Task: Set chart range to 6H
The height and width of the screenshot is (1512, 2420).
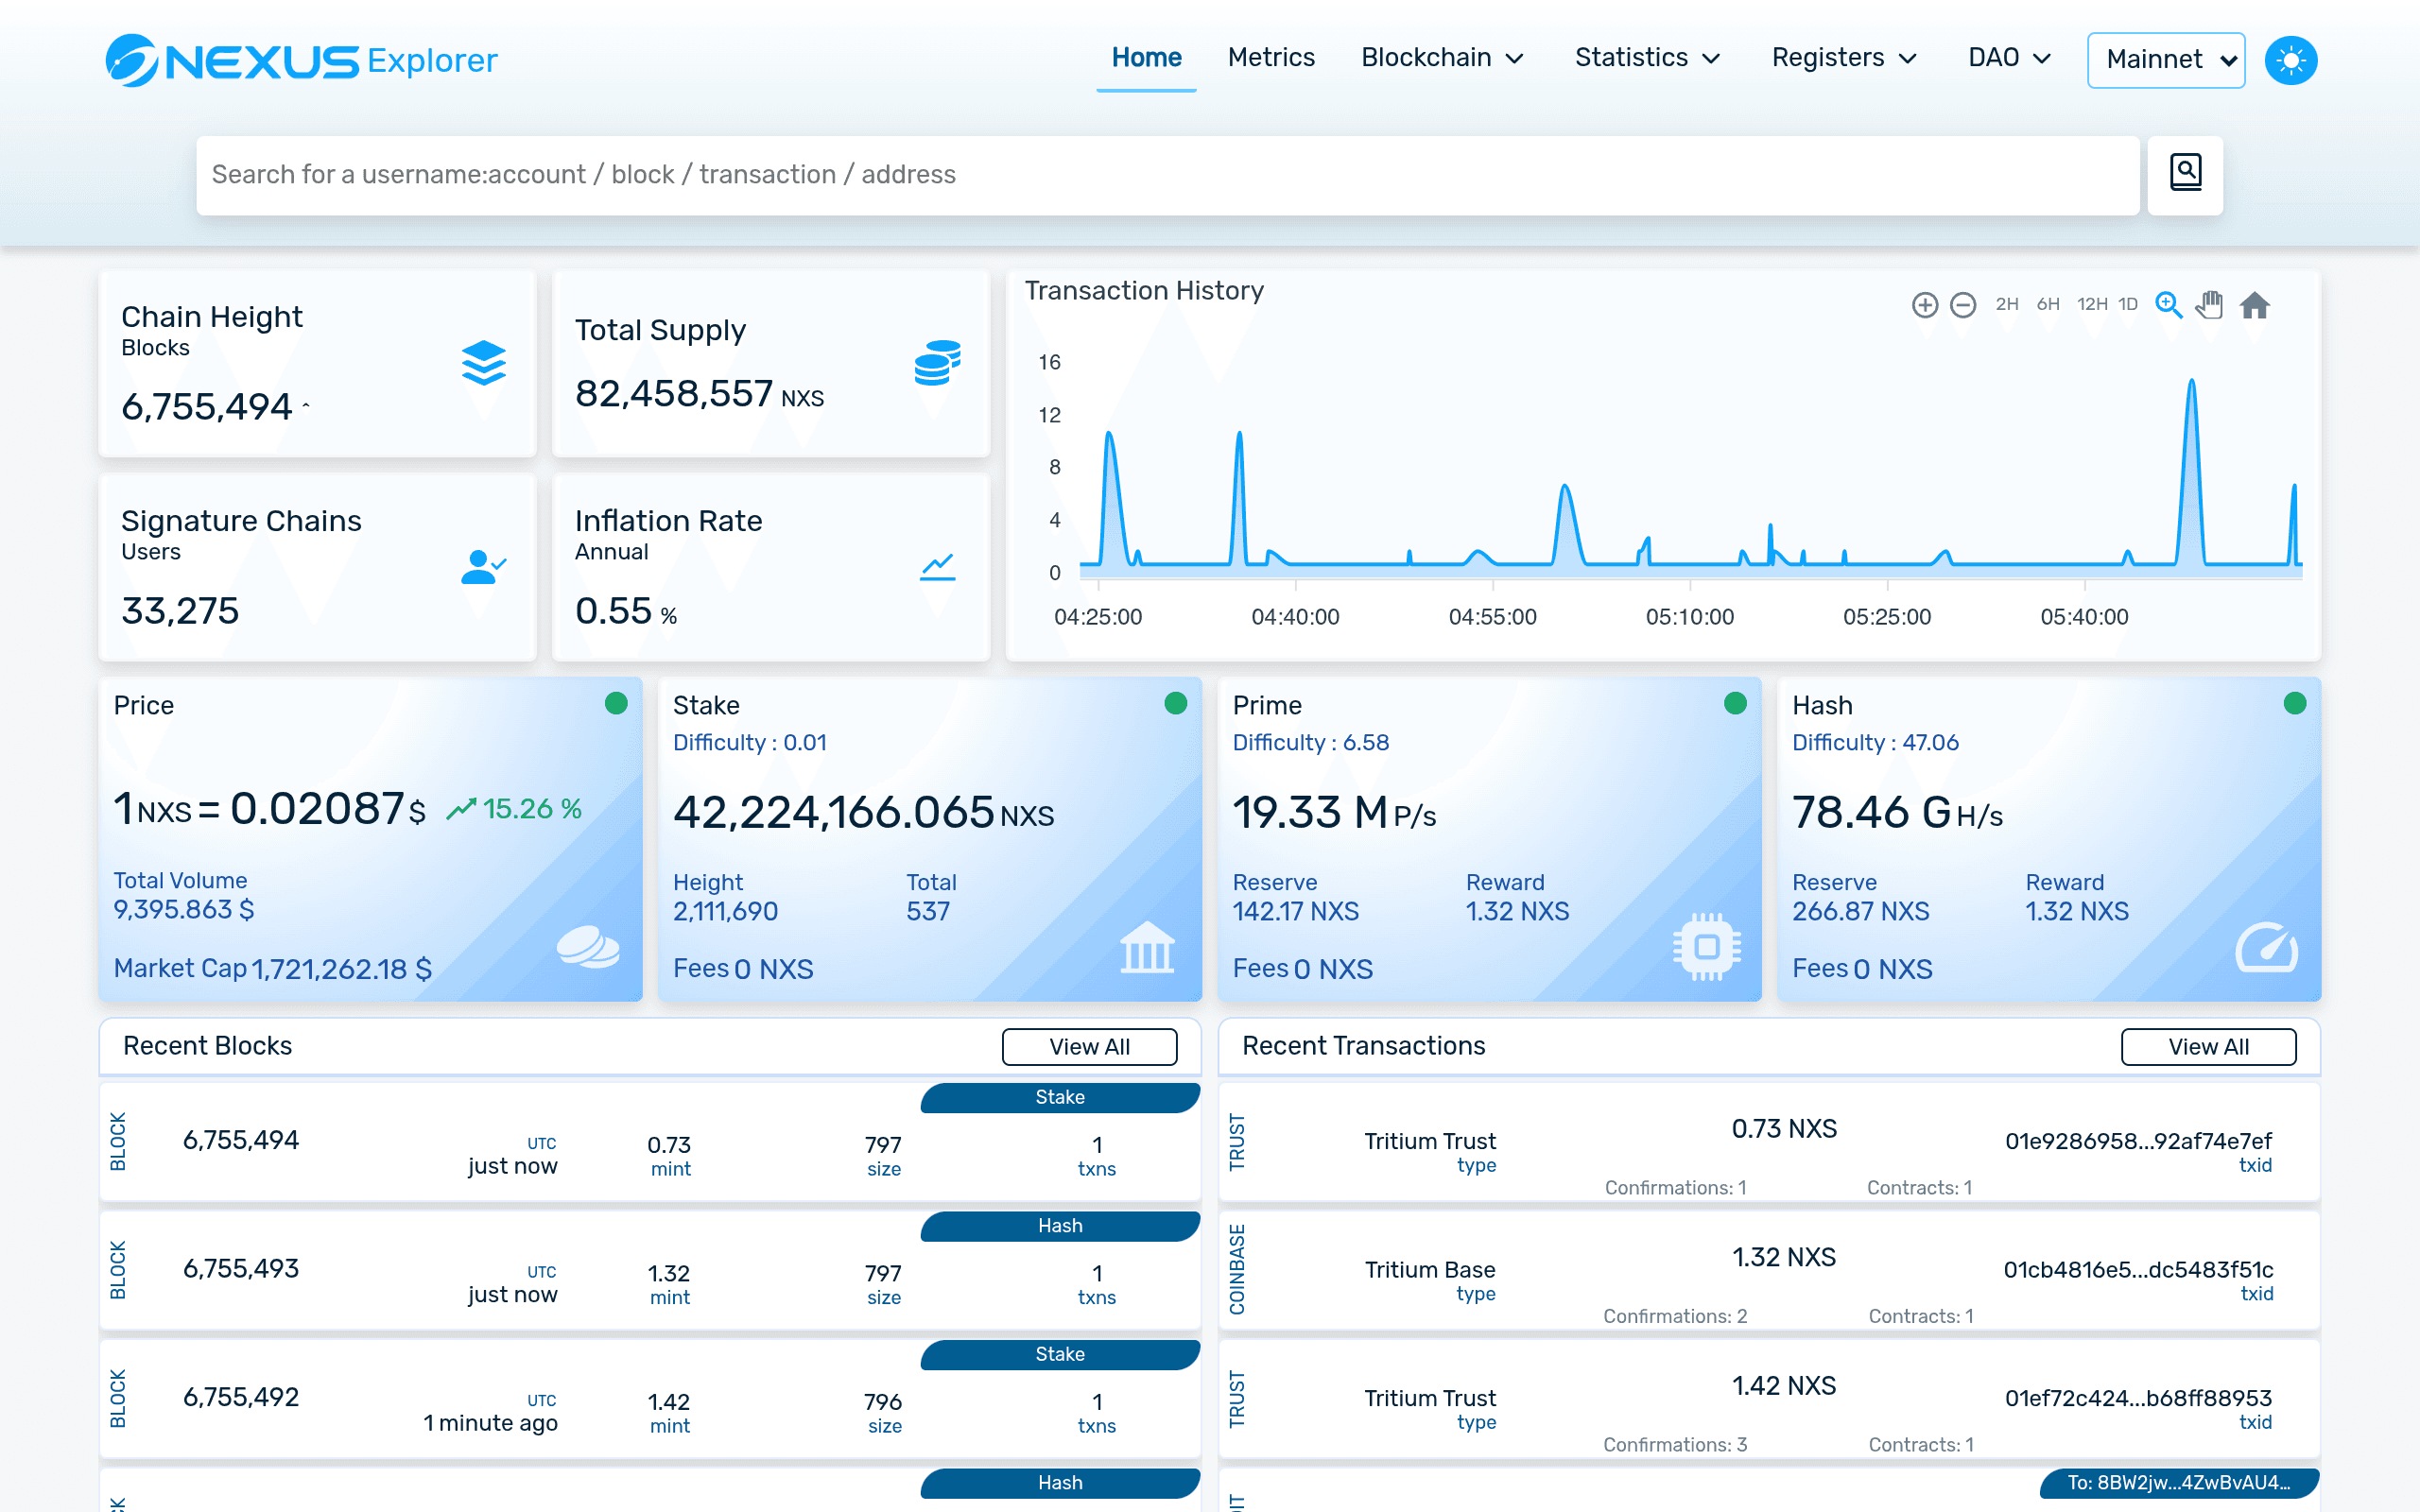Action: click(2048, 304)
